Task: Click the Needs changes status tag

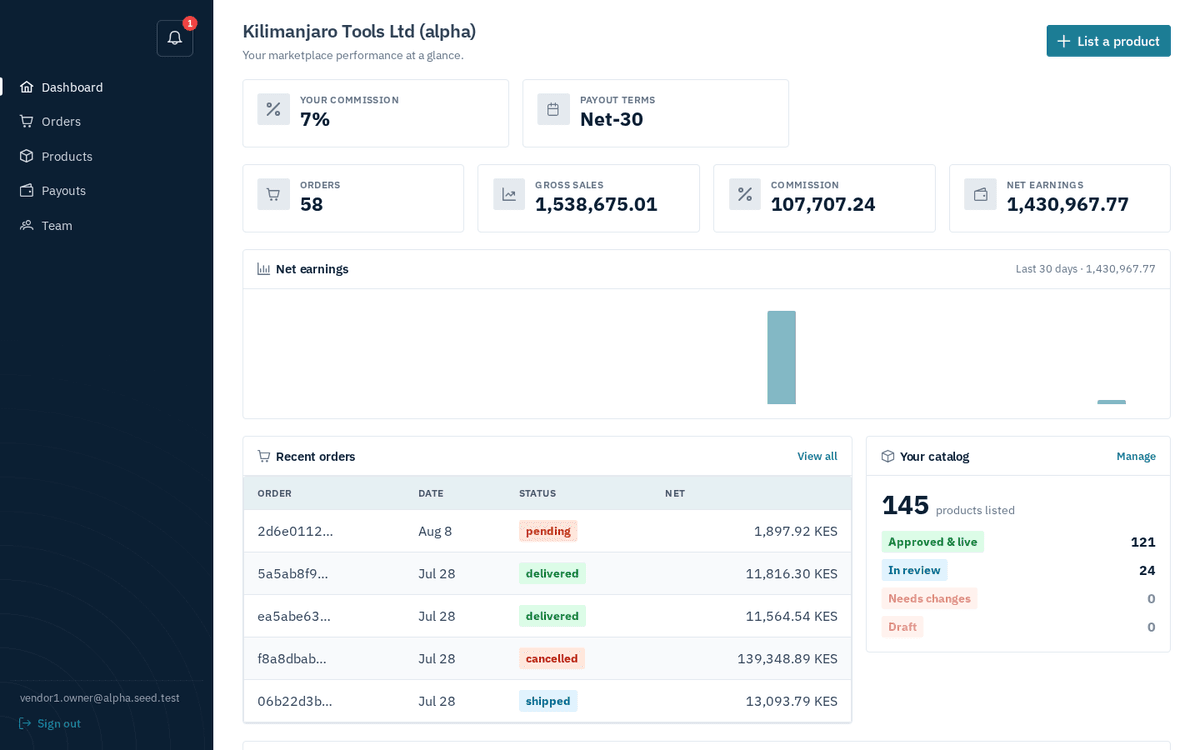Action: [929, 598]
